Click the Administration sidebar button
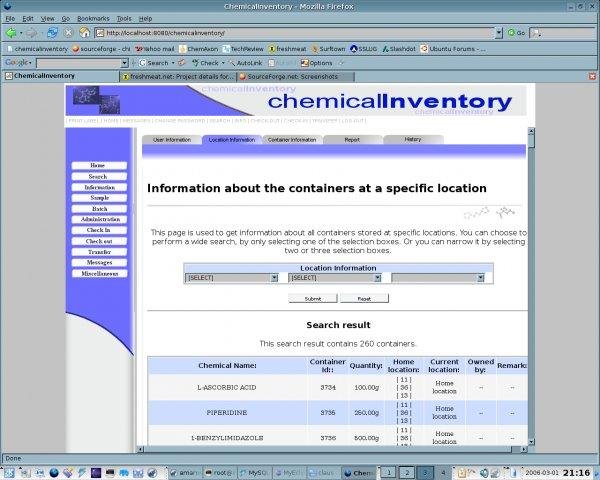This screenshot has width=600, height=480. (99, 219)
